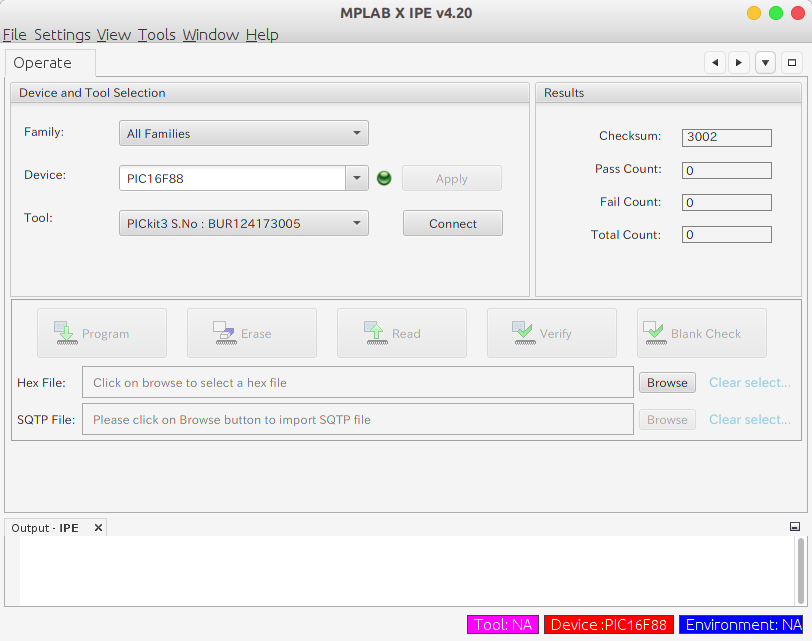Open the Family dropdown
This screenshot has height=641, width=812.
244,134
